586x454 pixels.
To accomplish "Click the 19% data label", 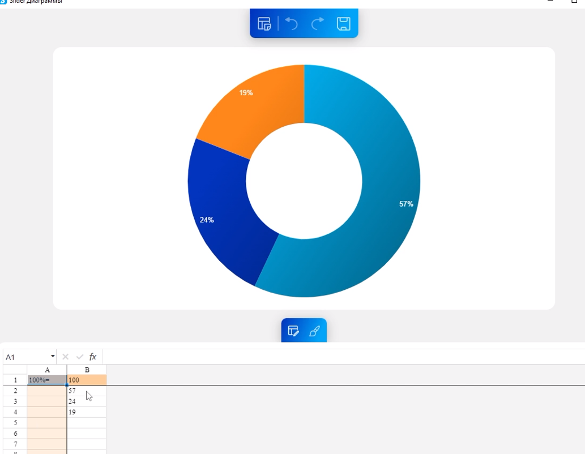I will pos(246,93).
